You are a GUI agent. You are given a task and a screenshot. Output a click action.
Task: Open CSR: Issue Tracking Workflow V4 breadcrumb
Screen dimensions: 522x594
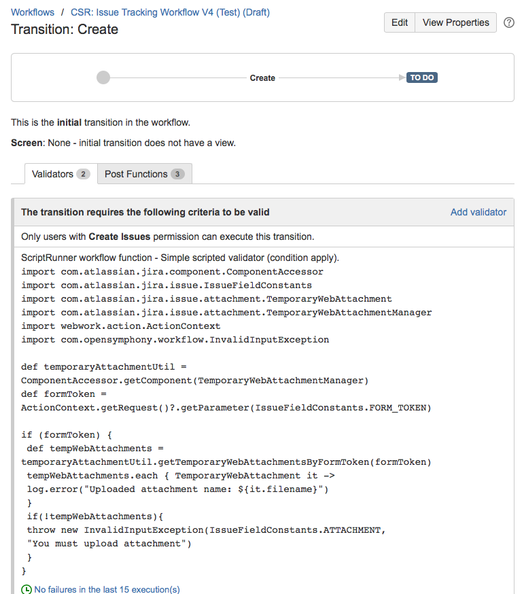[170, 13]
